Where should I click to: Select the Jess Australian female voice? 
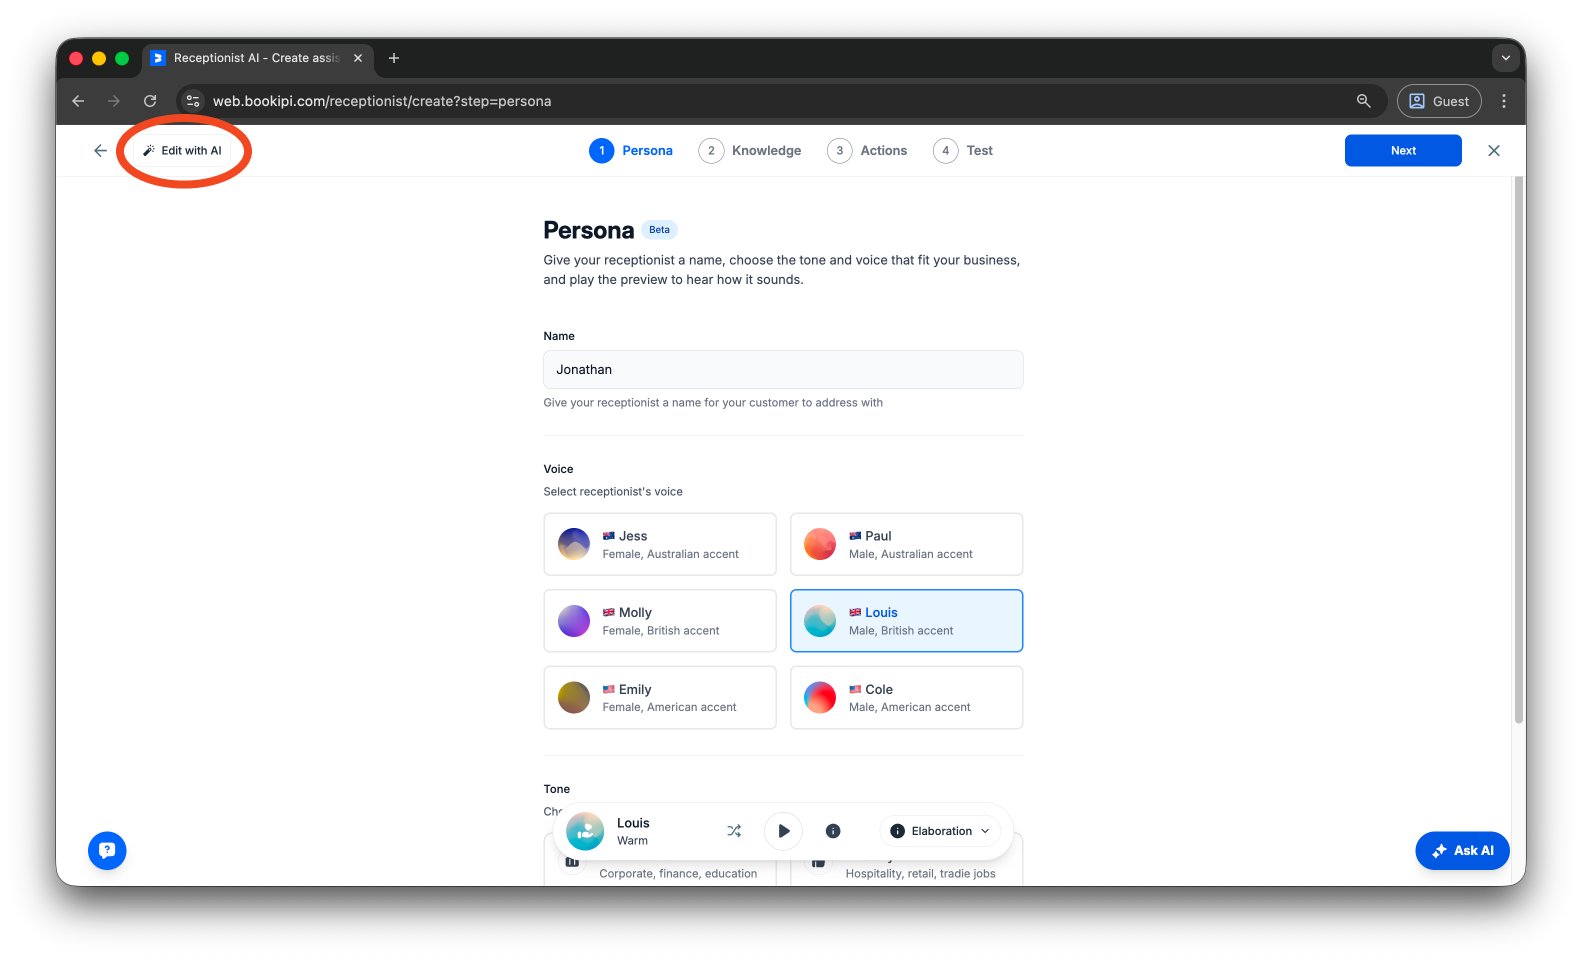(x=660, y=545)
